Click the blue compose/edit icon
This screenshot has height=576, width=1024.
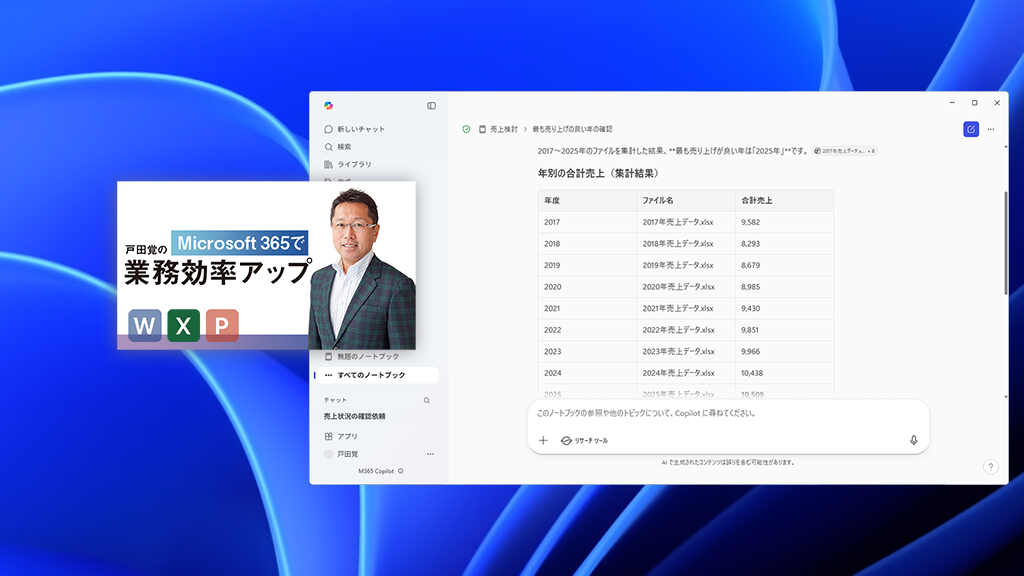969,129
